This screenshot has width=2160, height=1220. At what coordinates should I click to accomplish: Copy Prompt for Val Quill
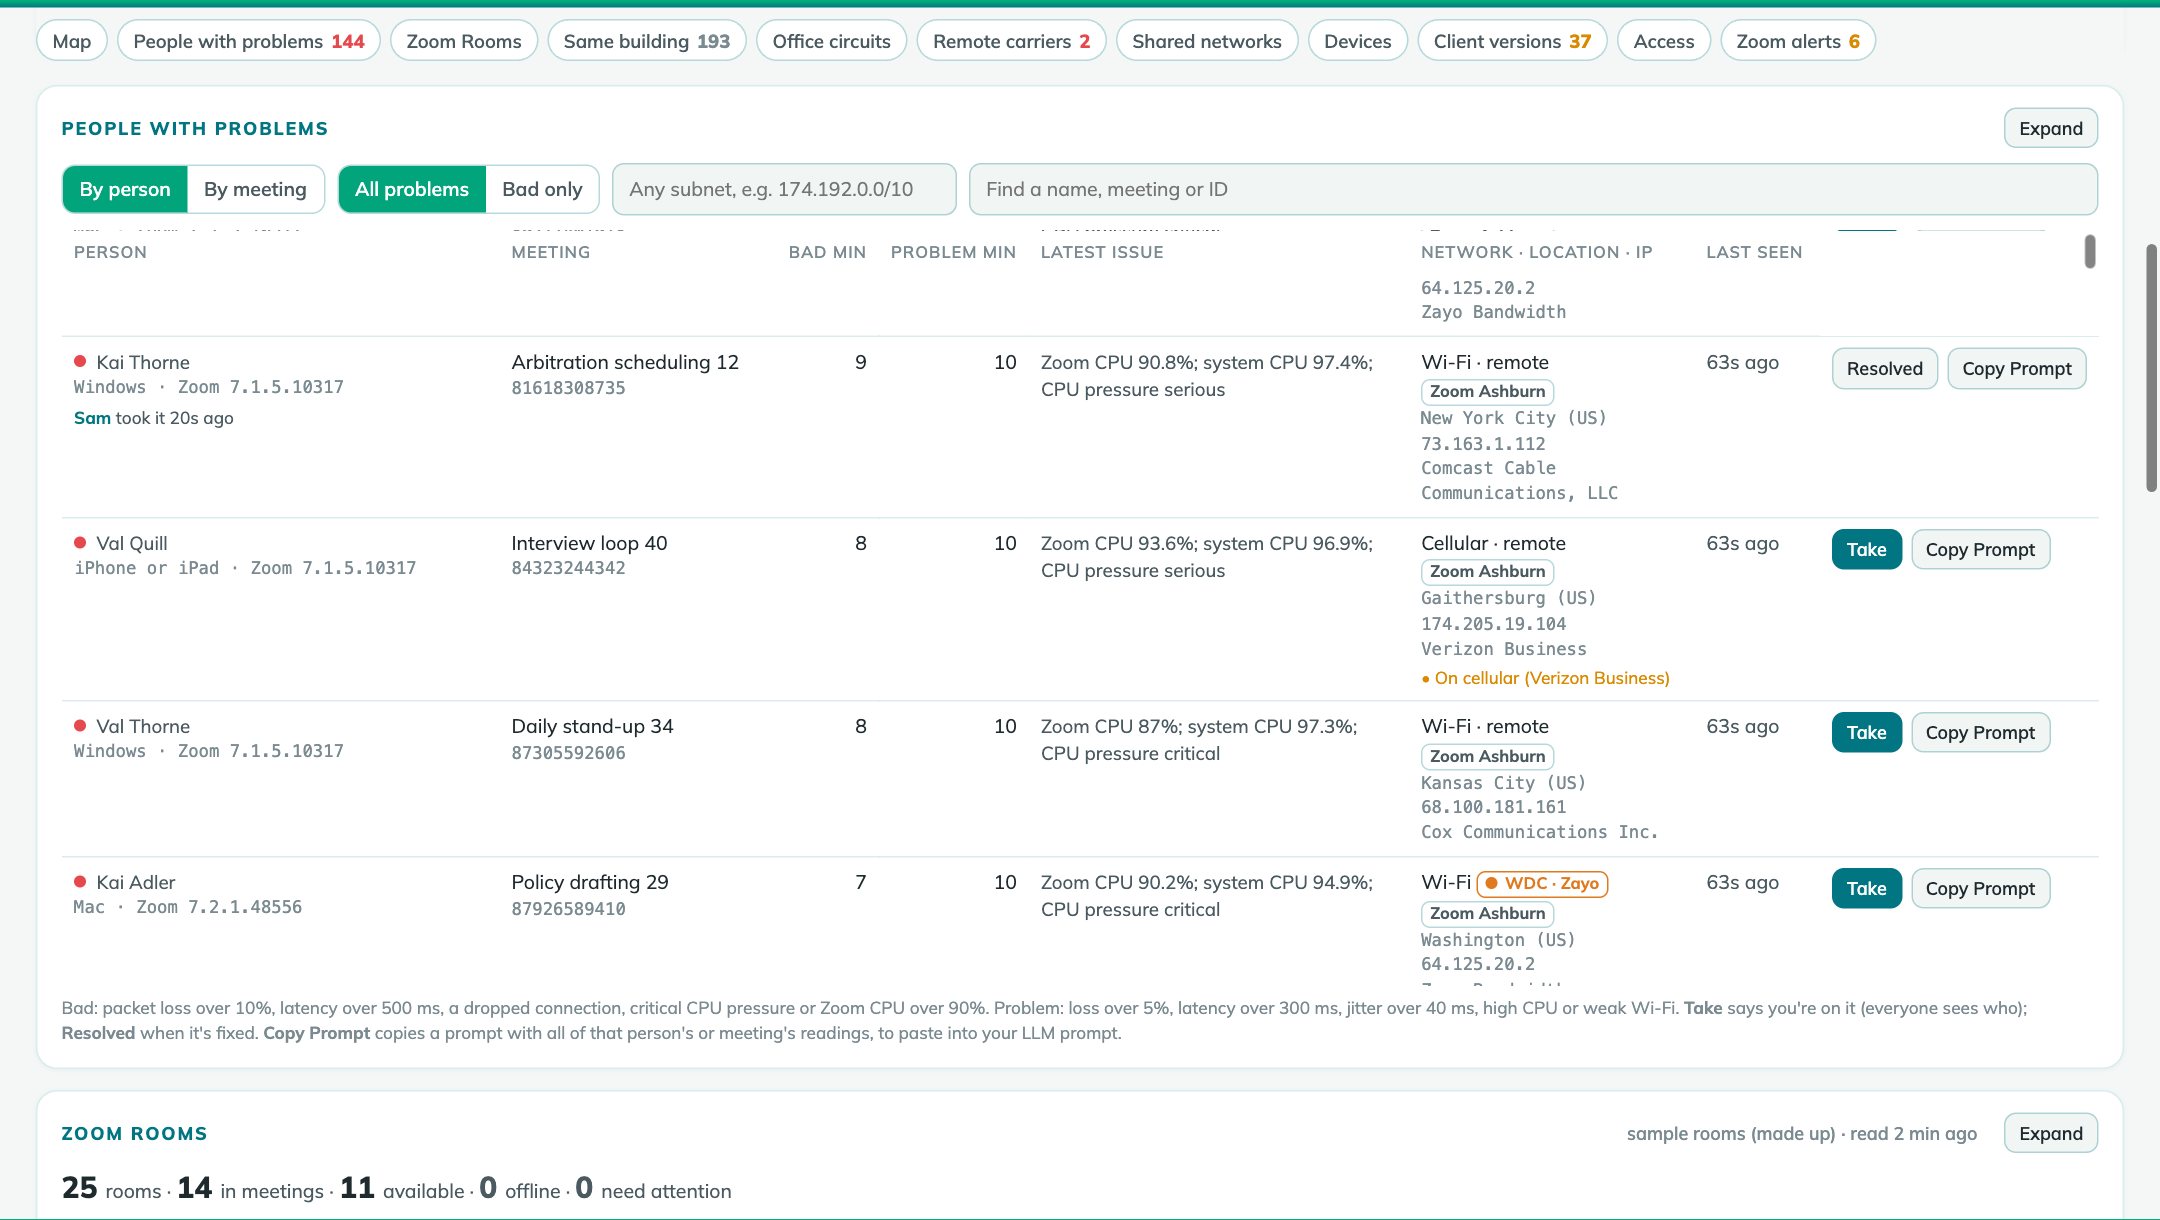coord(1981,549)
